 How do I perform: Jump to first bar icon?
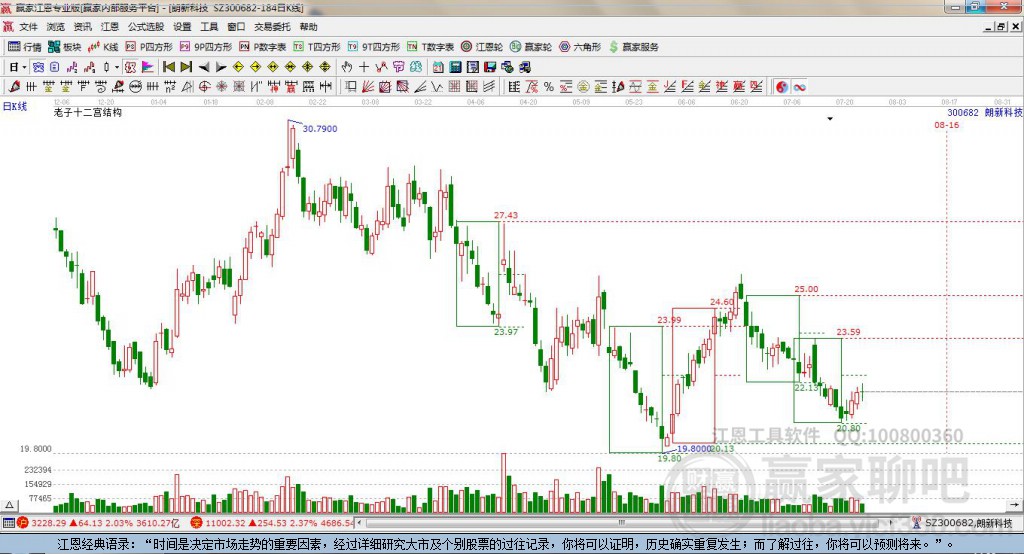click(168, 67)
